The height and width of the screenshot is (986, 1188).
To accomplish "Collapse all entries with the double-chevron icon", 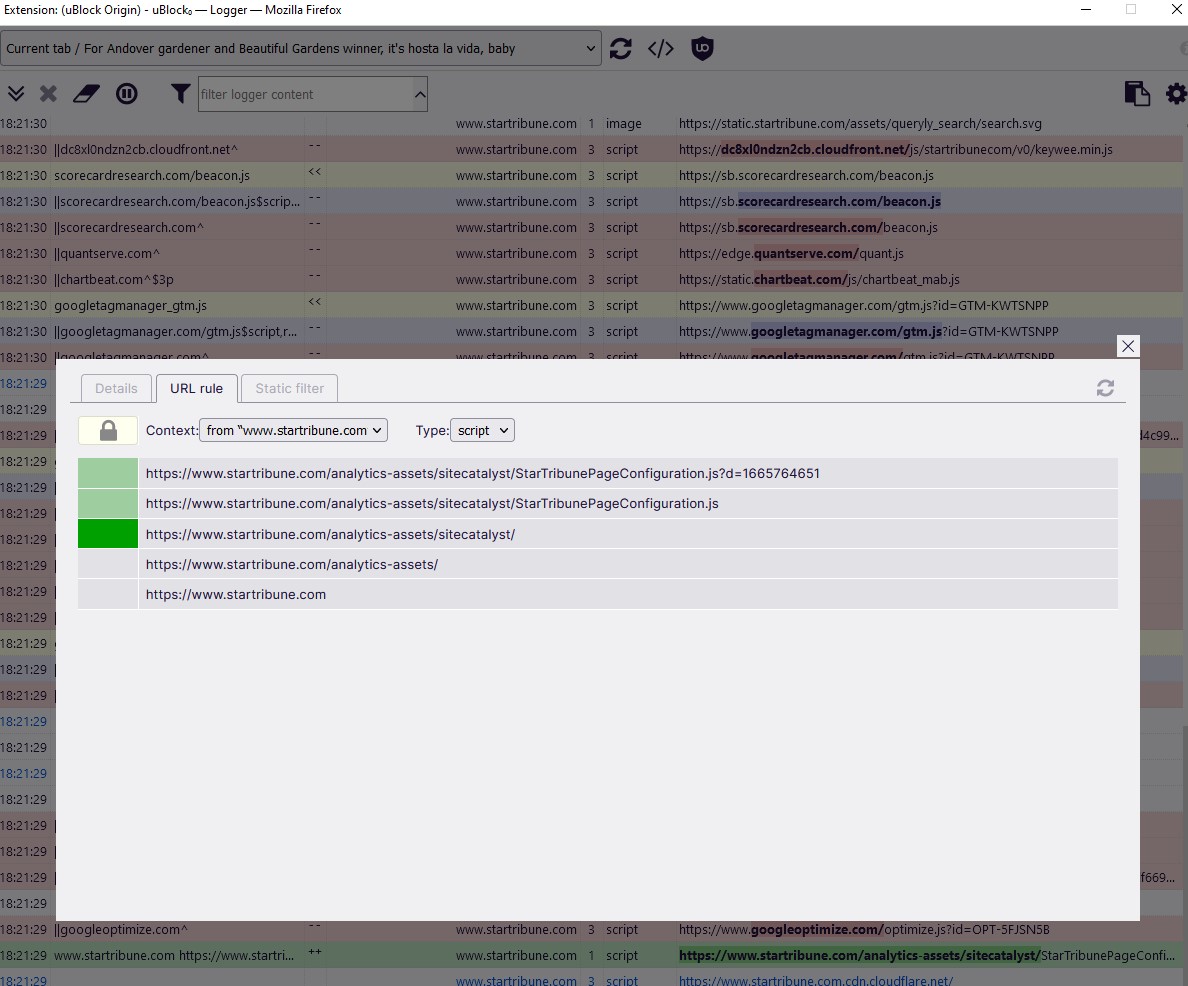I will tap(16, 93).
